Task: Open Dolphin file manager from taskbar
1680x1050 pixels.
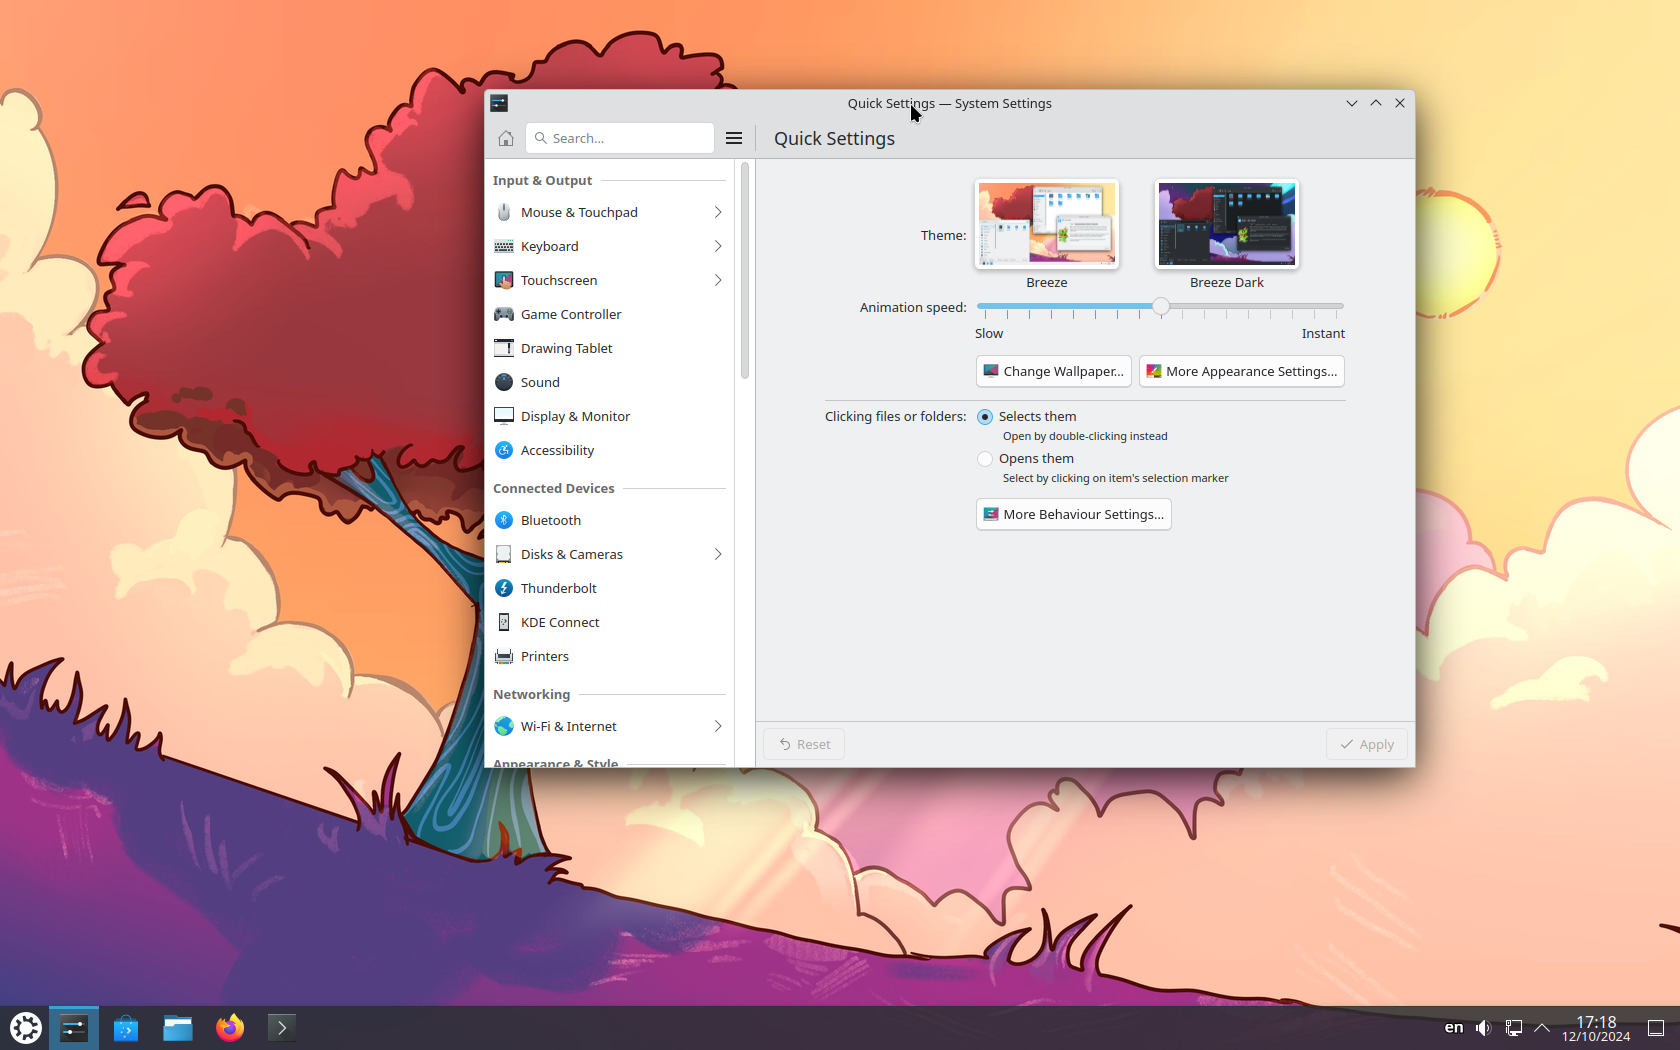Action: tap(178, 1028)
